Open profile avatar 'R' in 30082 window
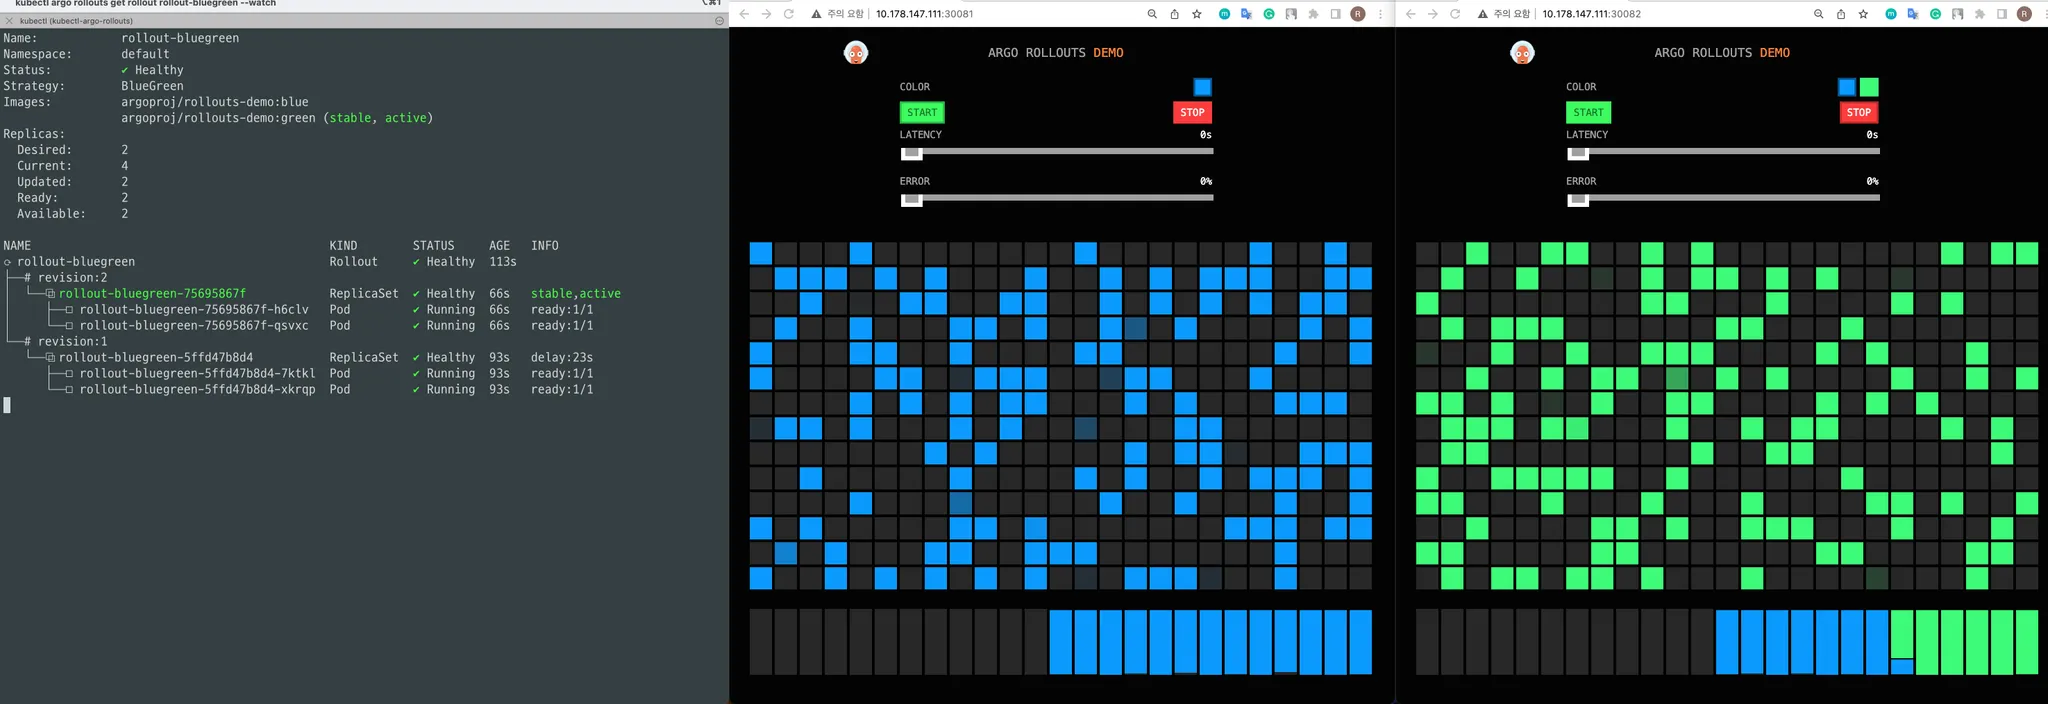The image size is (2048, 704). pyautogui.click(x=2024, y=14)
